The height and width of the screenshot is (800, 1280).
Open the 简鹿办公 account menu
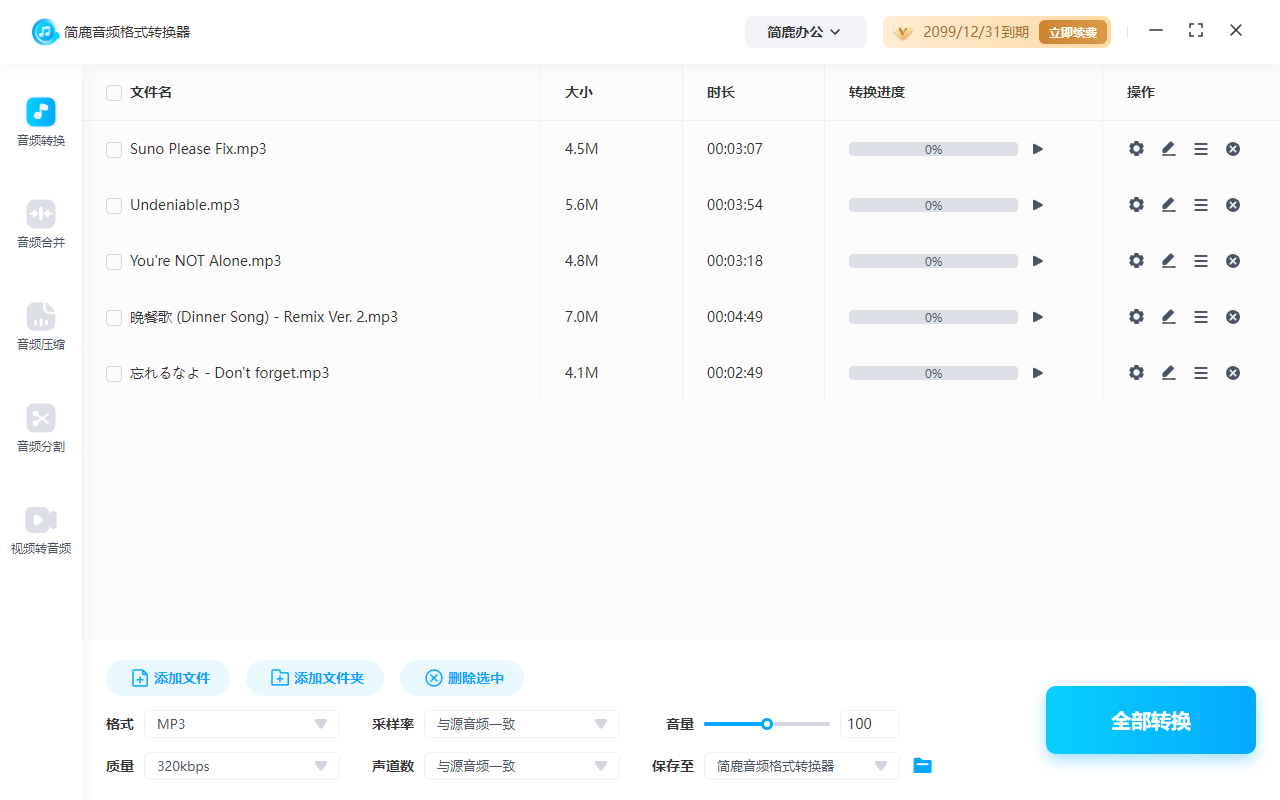point(806,31)
